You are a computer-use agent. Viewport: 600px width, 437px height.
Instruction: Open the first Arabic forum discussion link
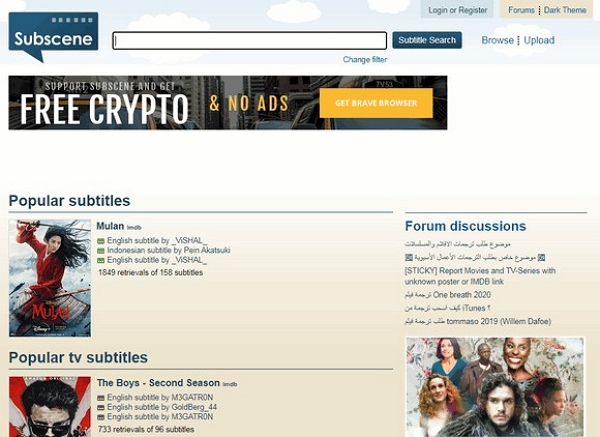point(458,244)
